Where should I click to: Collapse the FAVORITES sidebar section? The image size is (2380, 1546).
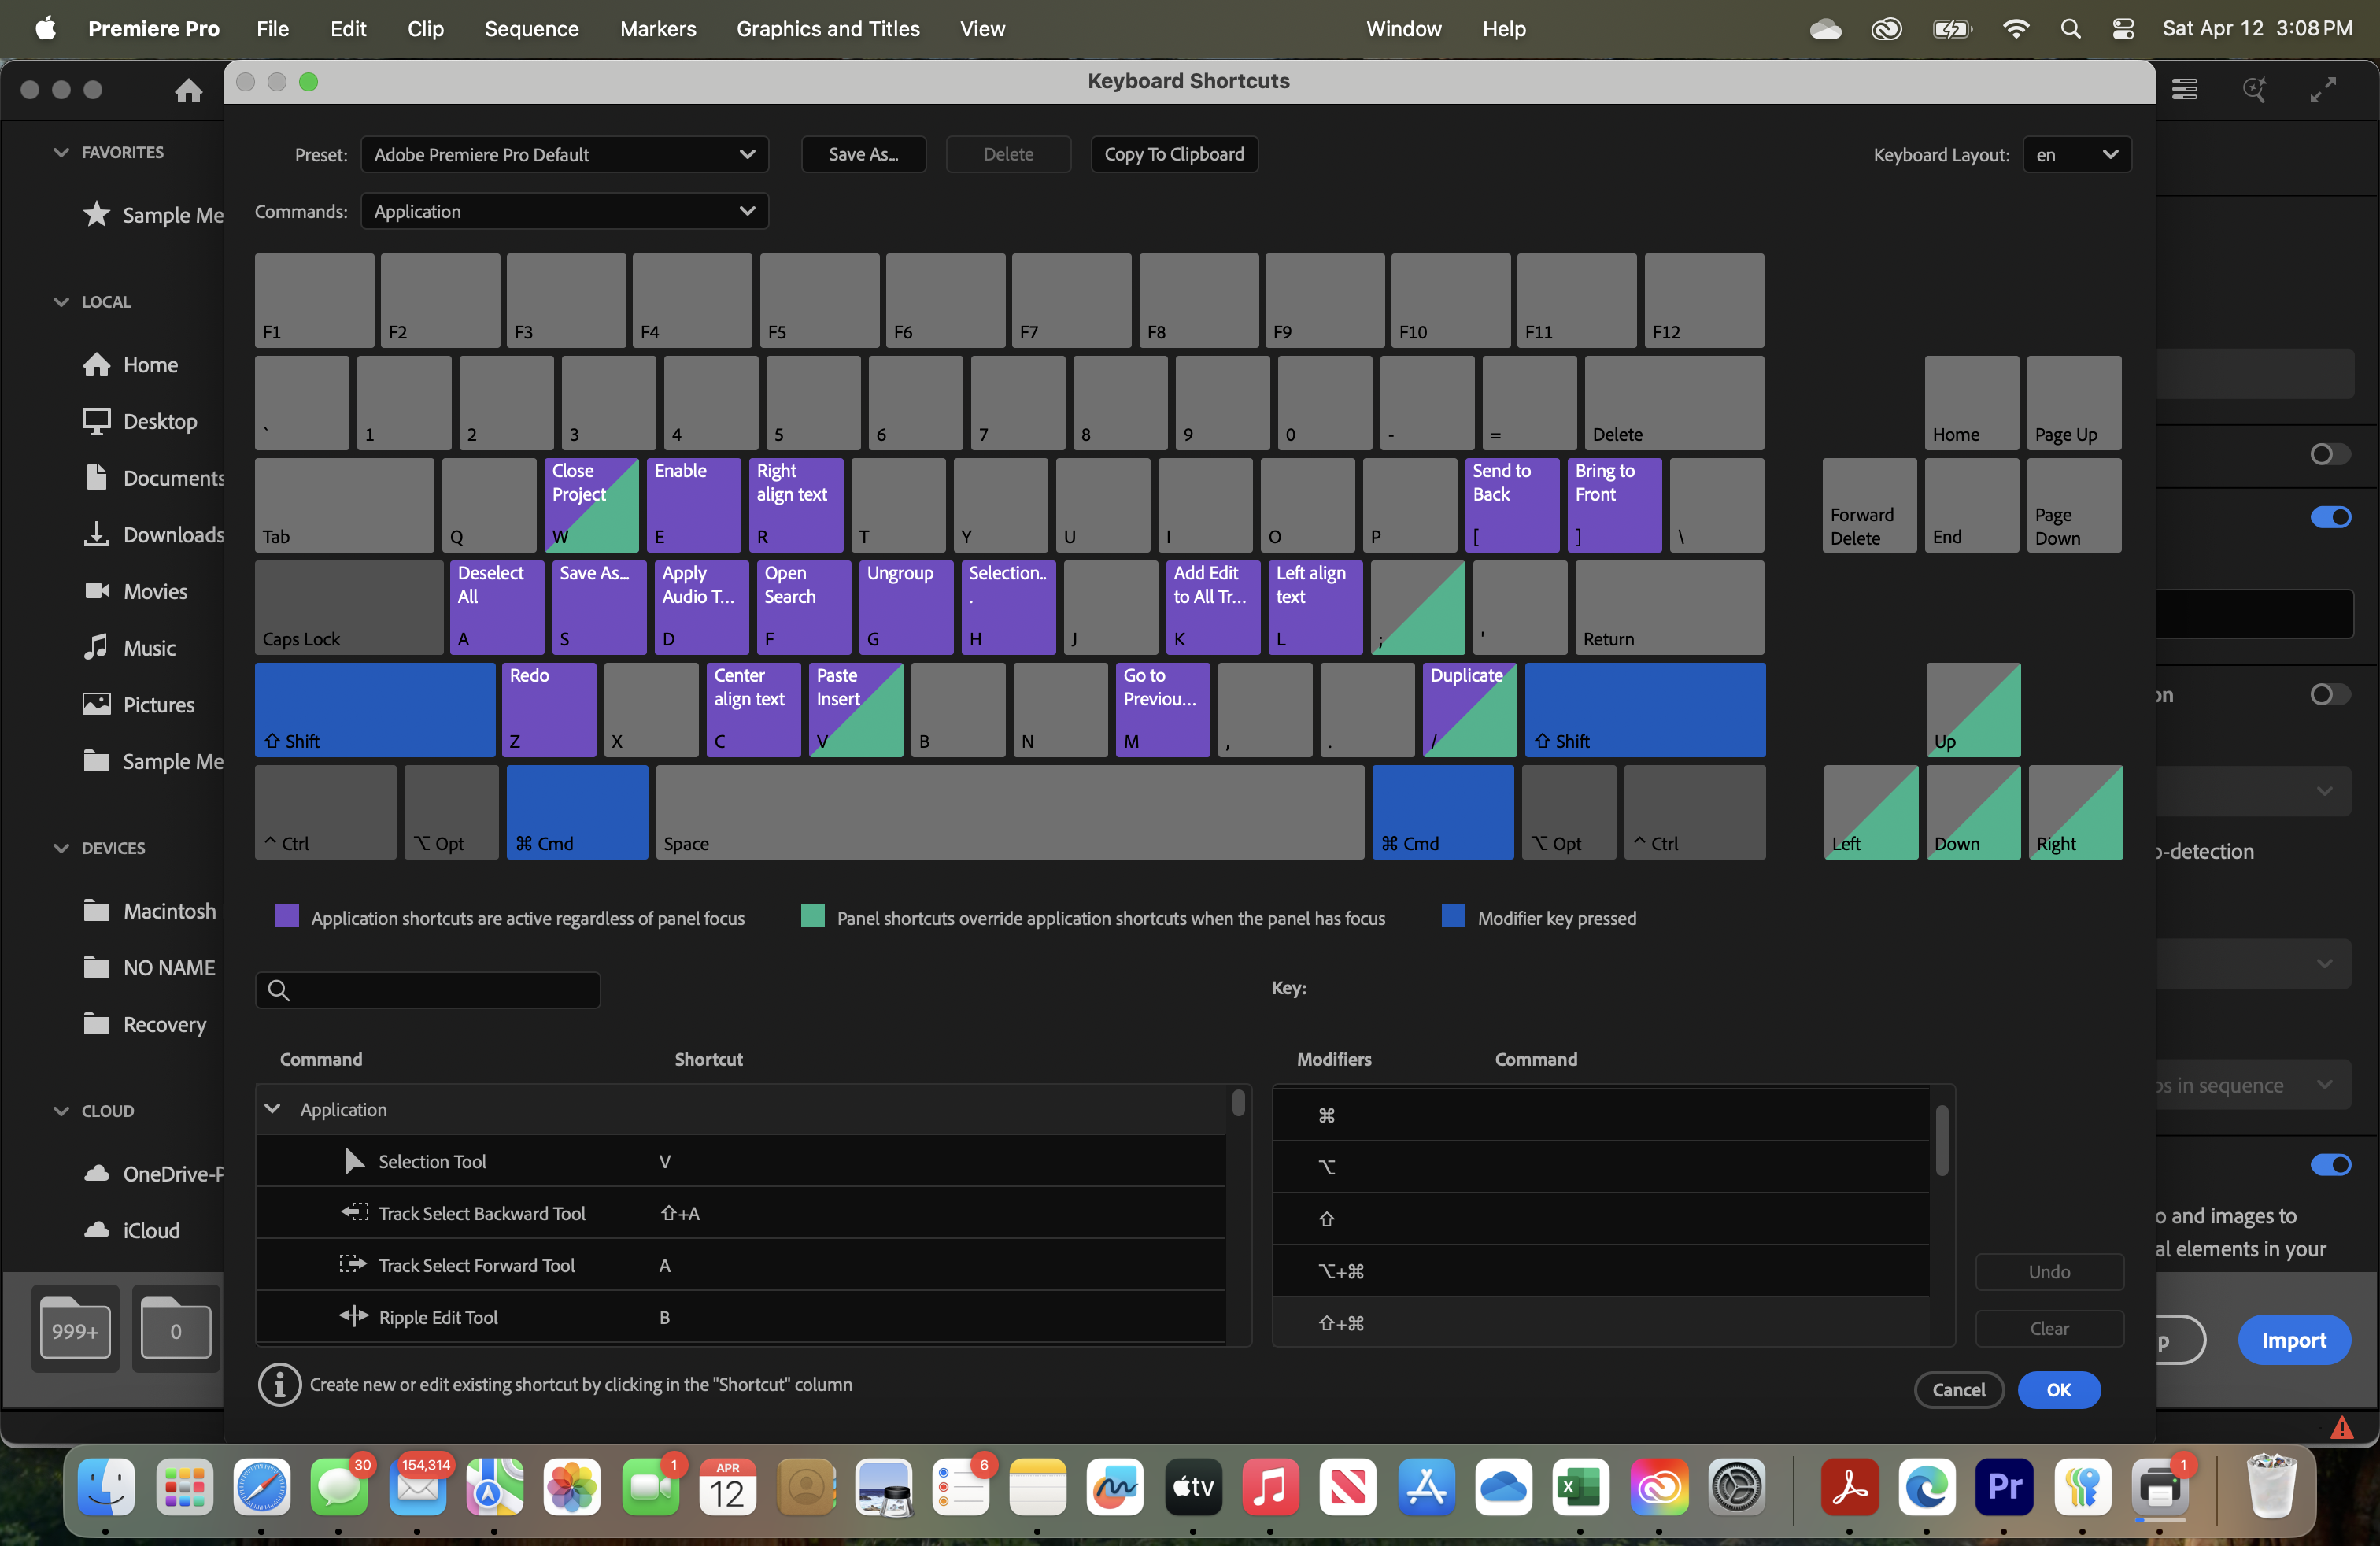click(61, 152)
